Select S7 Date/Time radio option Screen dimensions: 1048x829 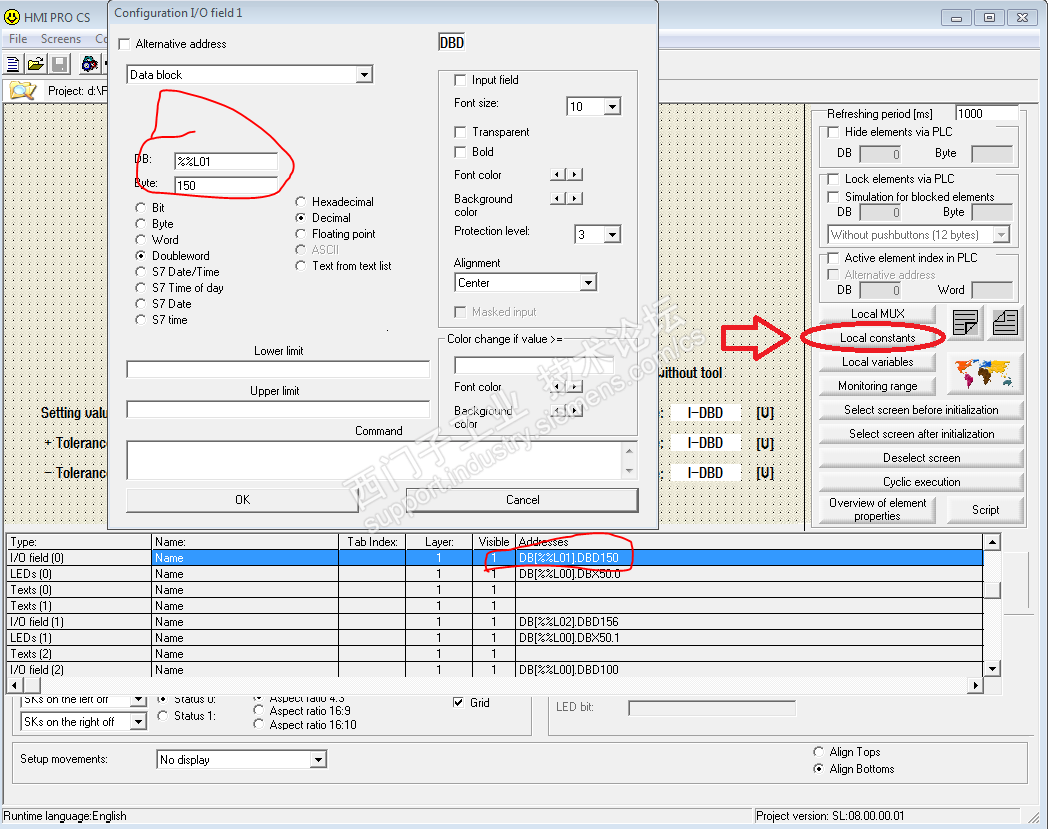pos(140,272)
